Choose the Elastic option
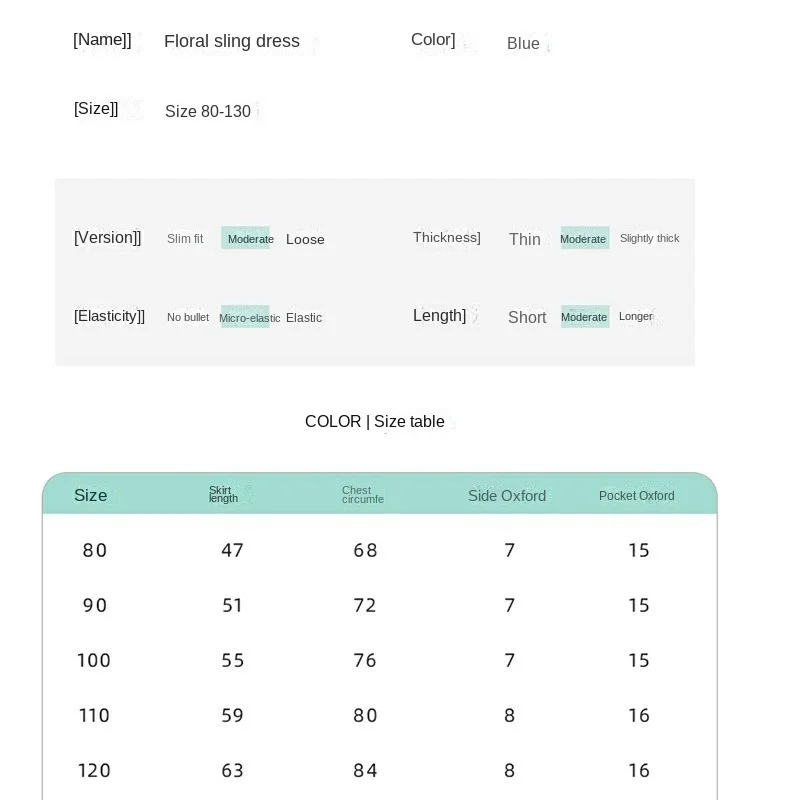Image resolution: width=800 pixels, height=800 pixels. click(304, 318)
